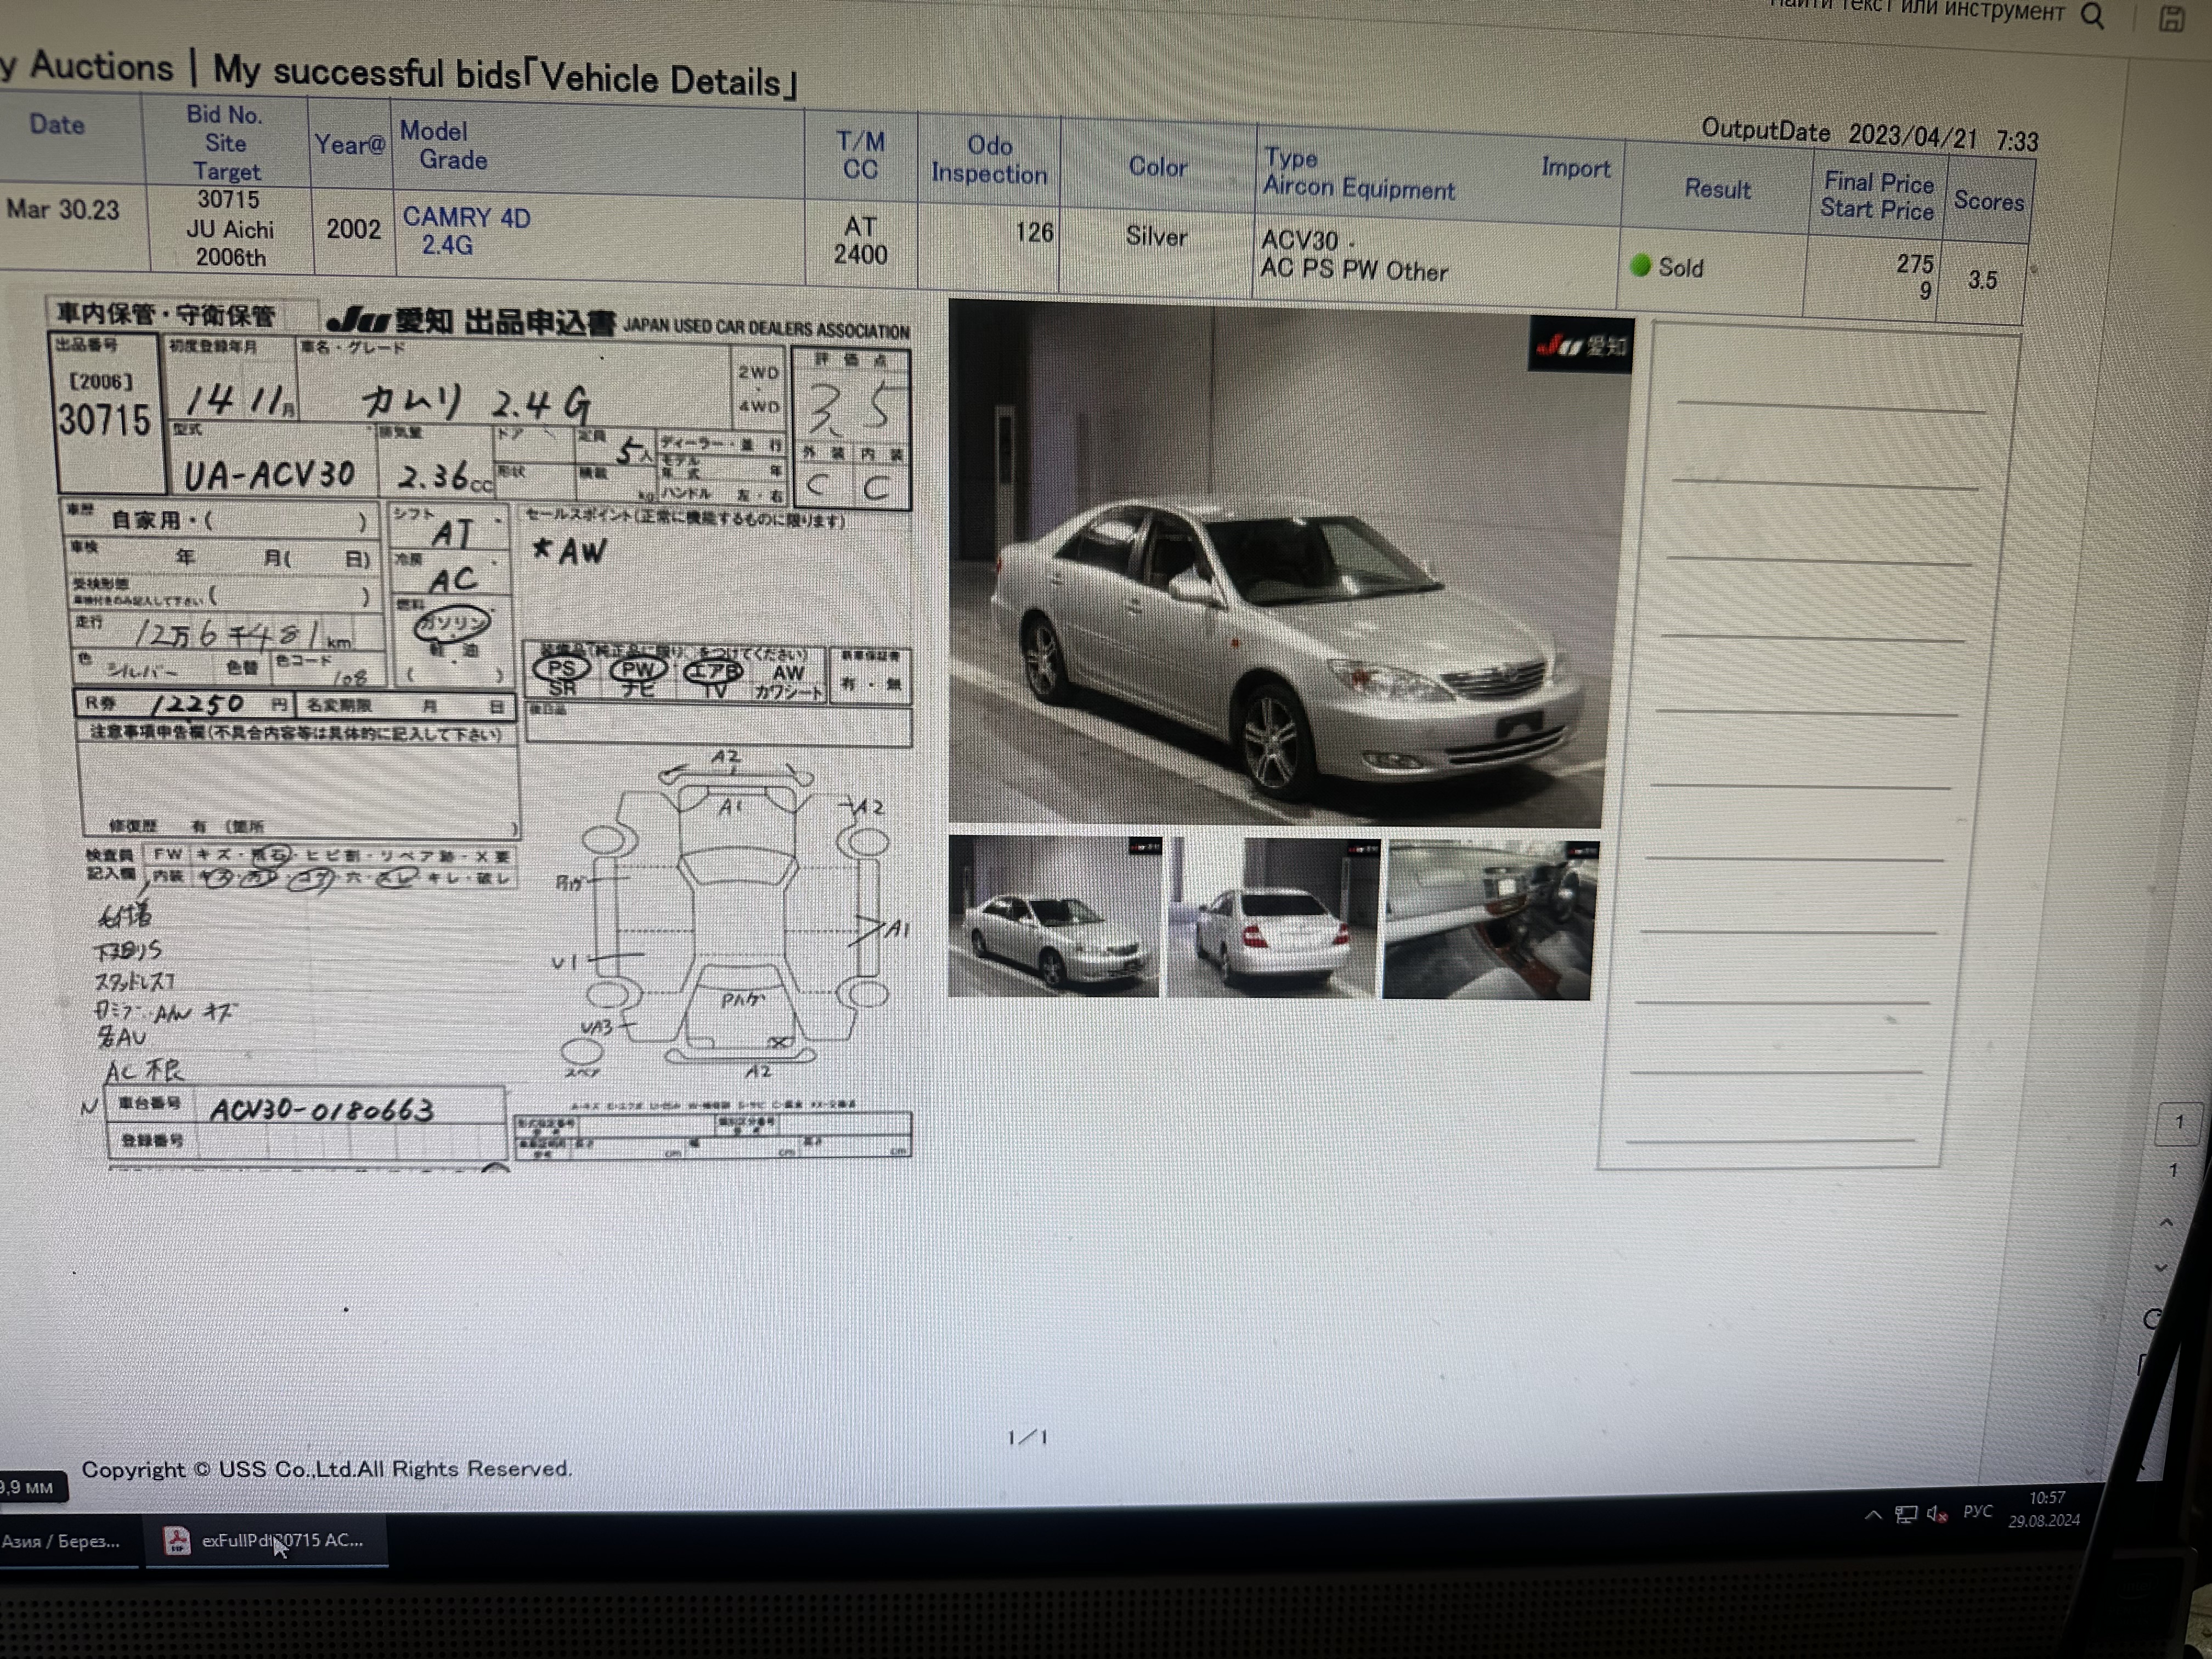Click the PDF file icon on taskbar
Screen dimensions: 2212x1659
177,1541
